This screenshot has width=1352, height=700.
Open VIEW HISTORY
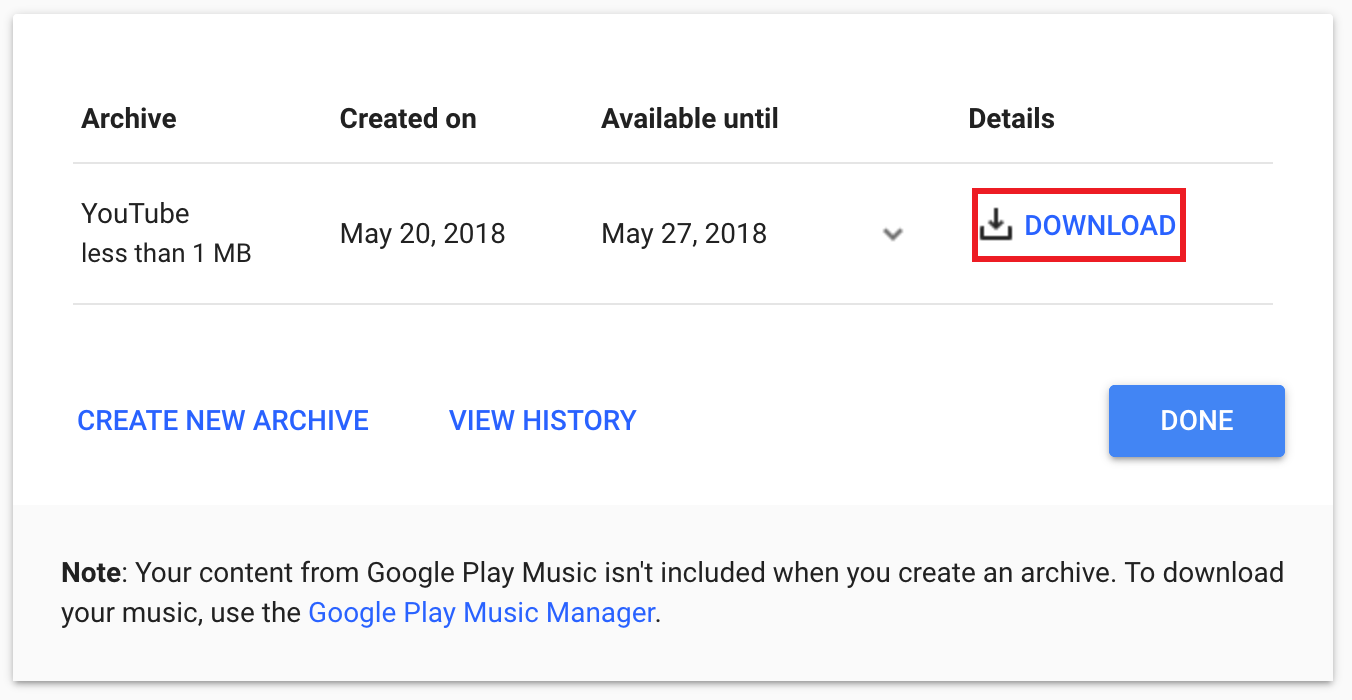click(543, 420)
